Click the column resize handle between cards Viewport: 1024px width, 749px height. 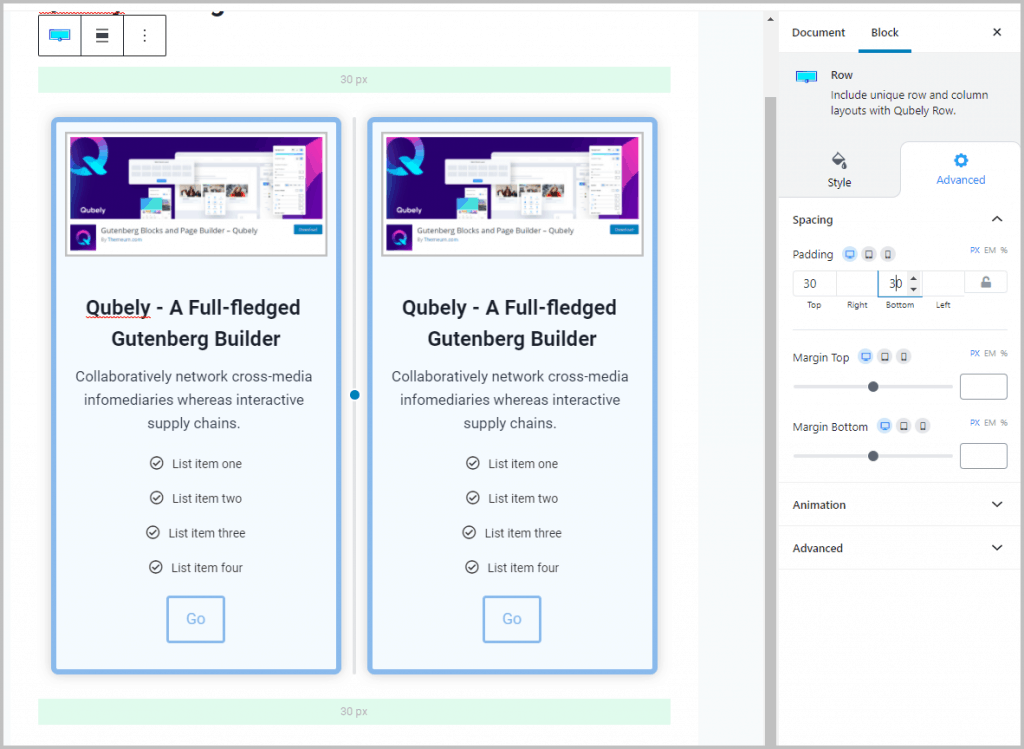pyautogui.click(x=355, y=394)
